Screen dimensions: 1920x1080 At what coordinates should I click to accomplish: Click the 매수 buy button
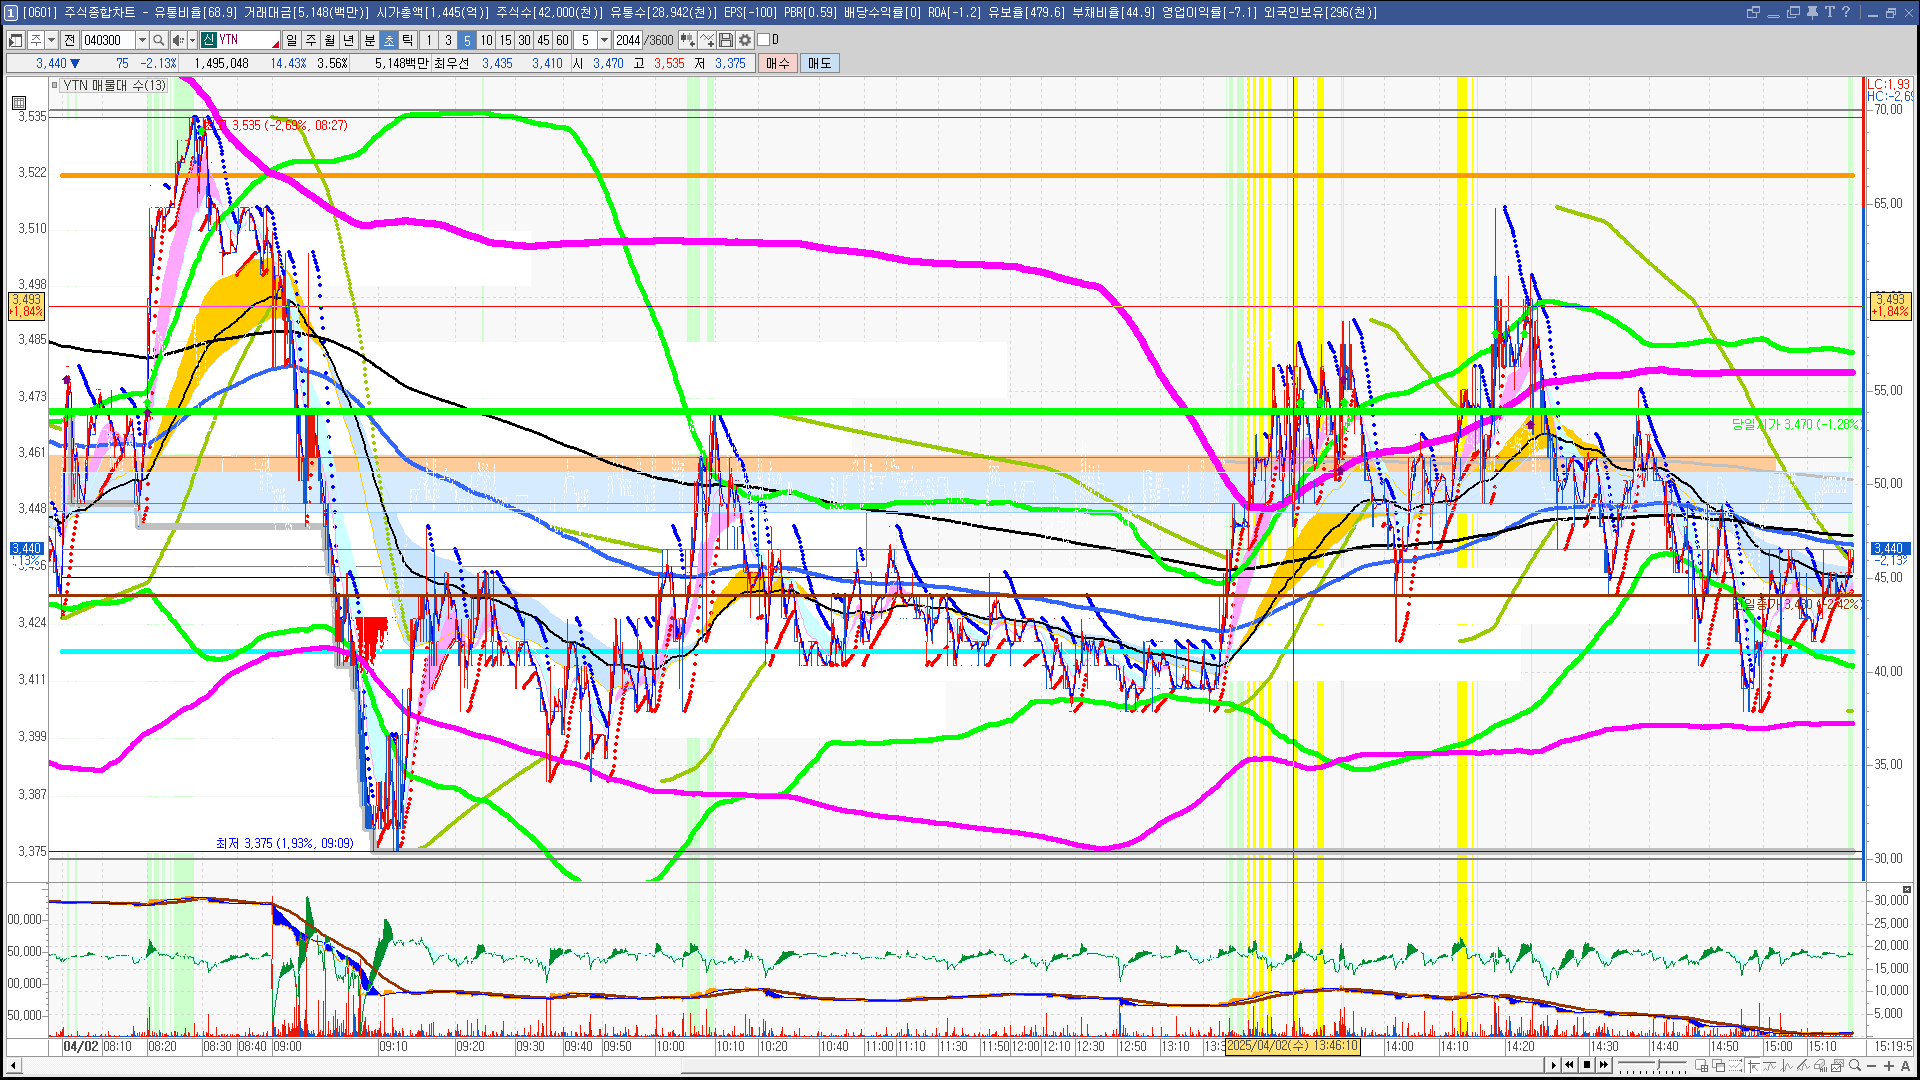777,63
